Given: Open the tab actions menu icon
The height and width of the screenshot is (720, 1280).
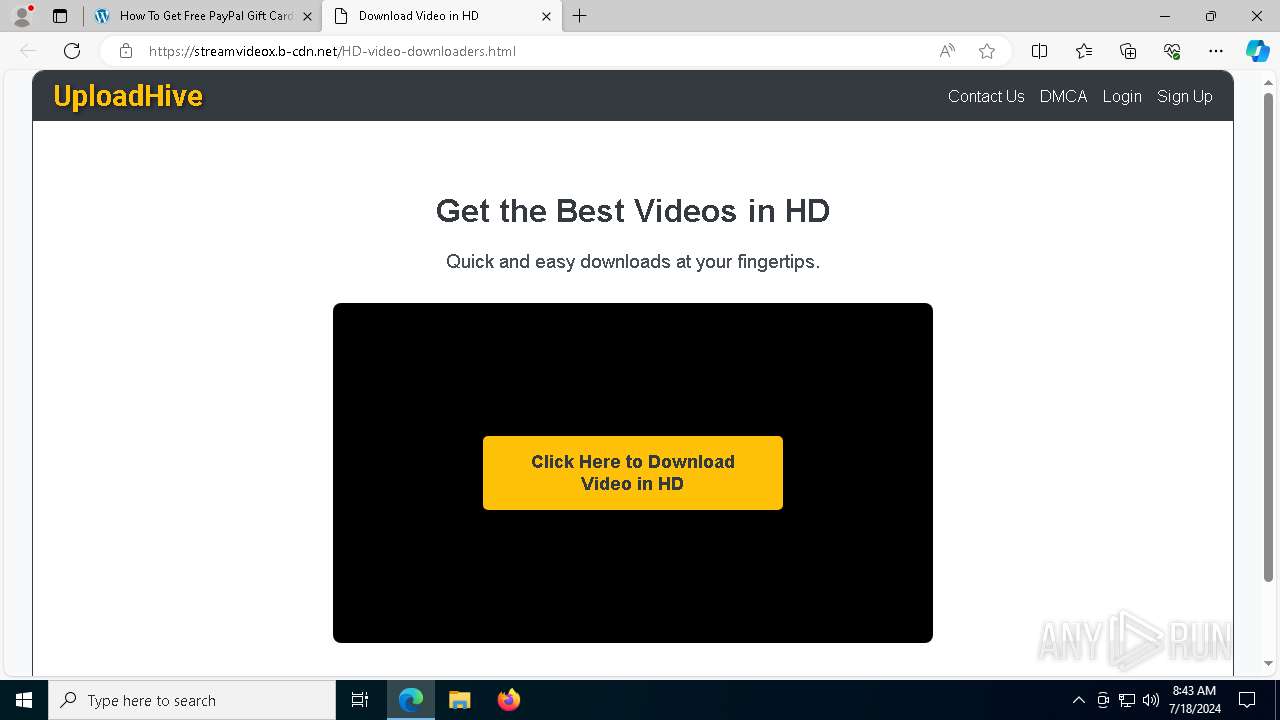Looking at the screenshot, I should pyautogui.click(x=60, y=16).
